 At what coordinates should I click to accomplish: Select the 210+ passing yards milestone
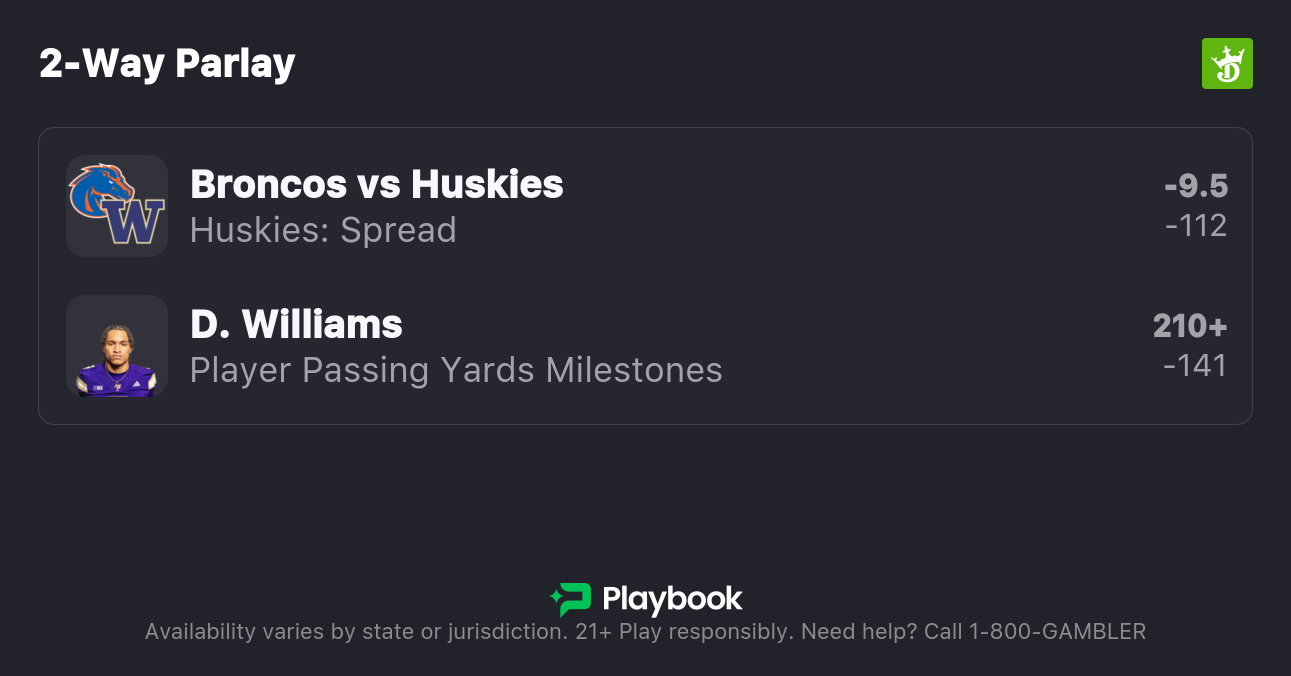click(1189, 326)
